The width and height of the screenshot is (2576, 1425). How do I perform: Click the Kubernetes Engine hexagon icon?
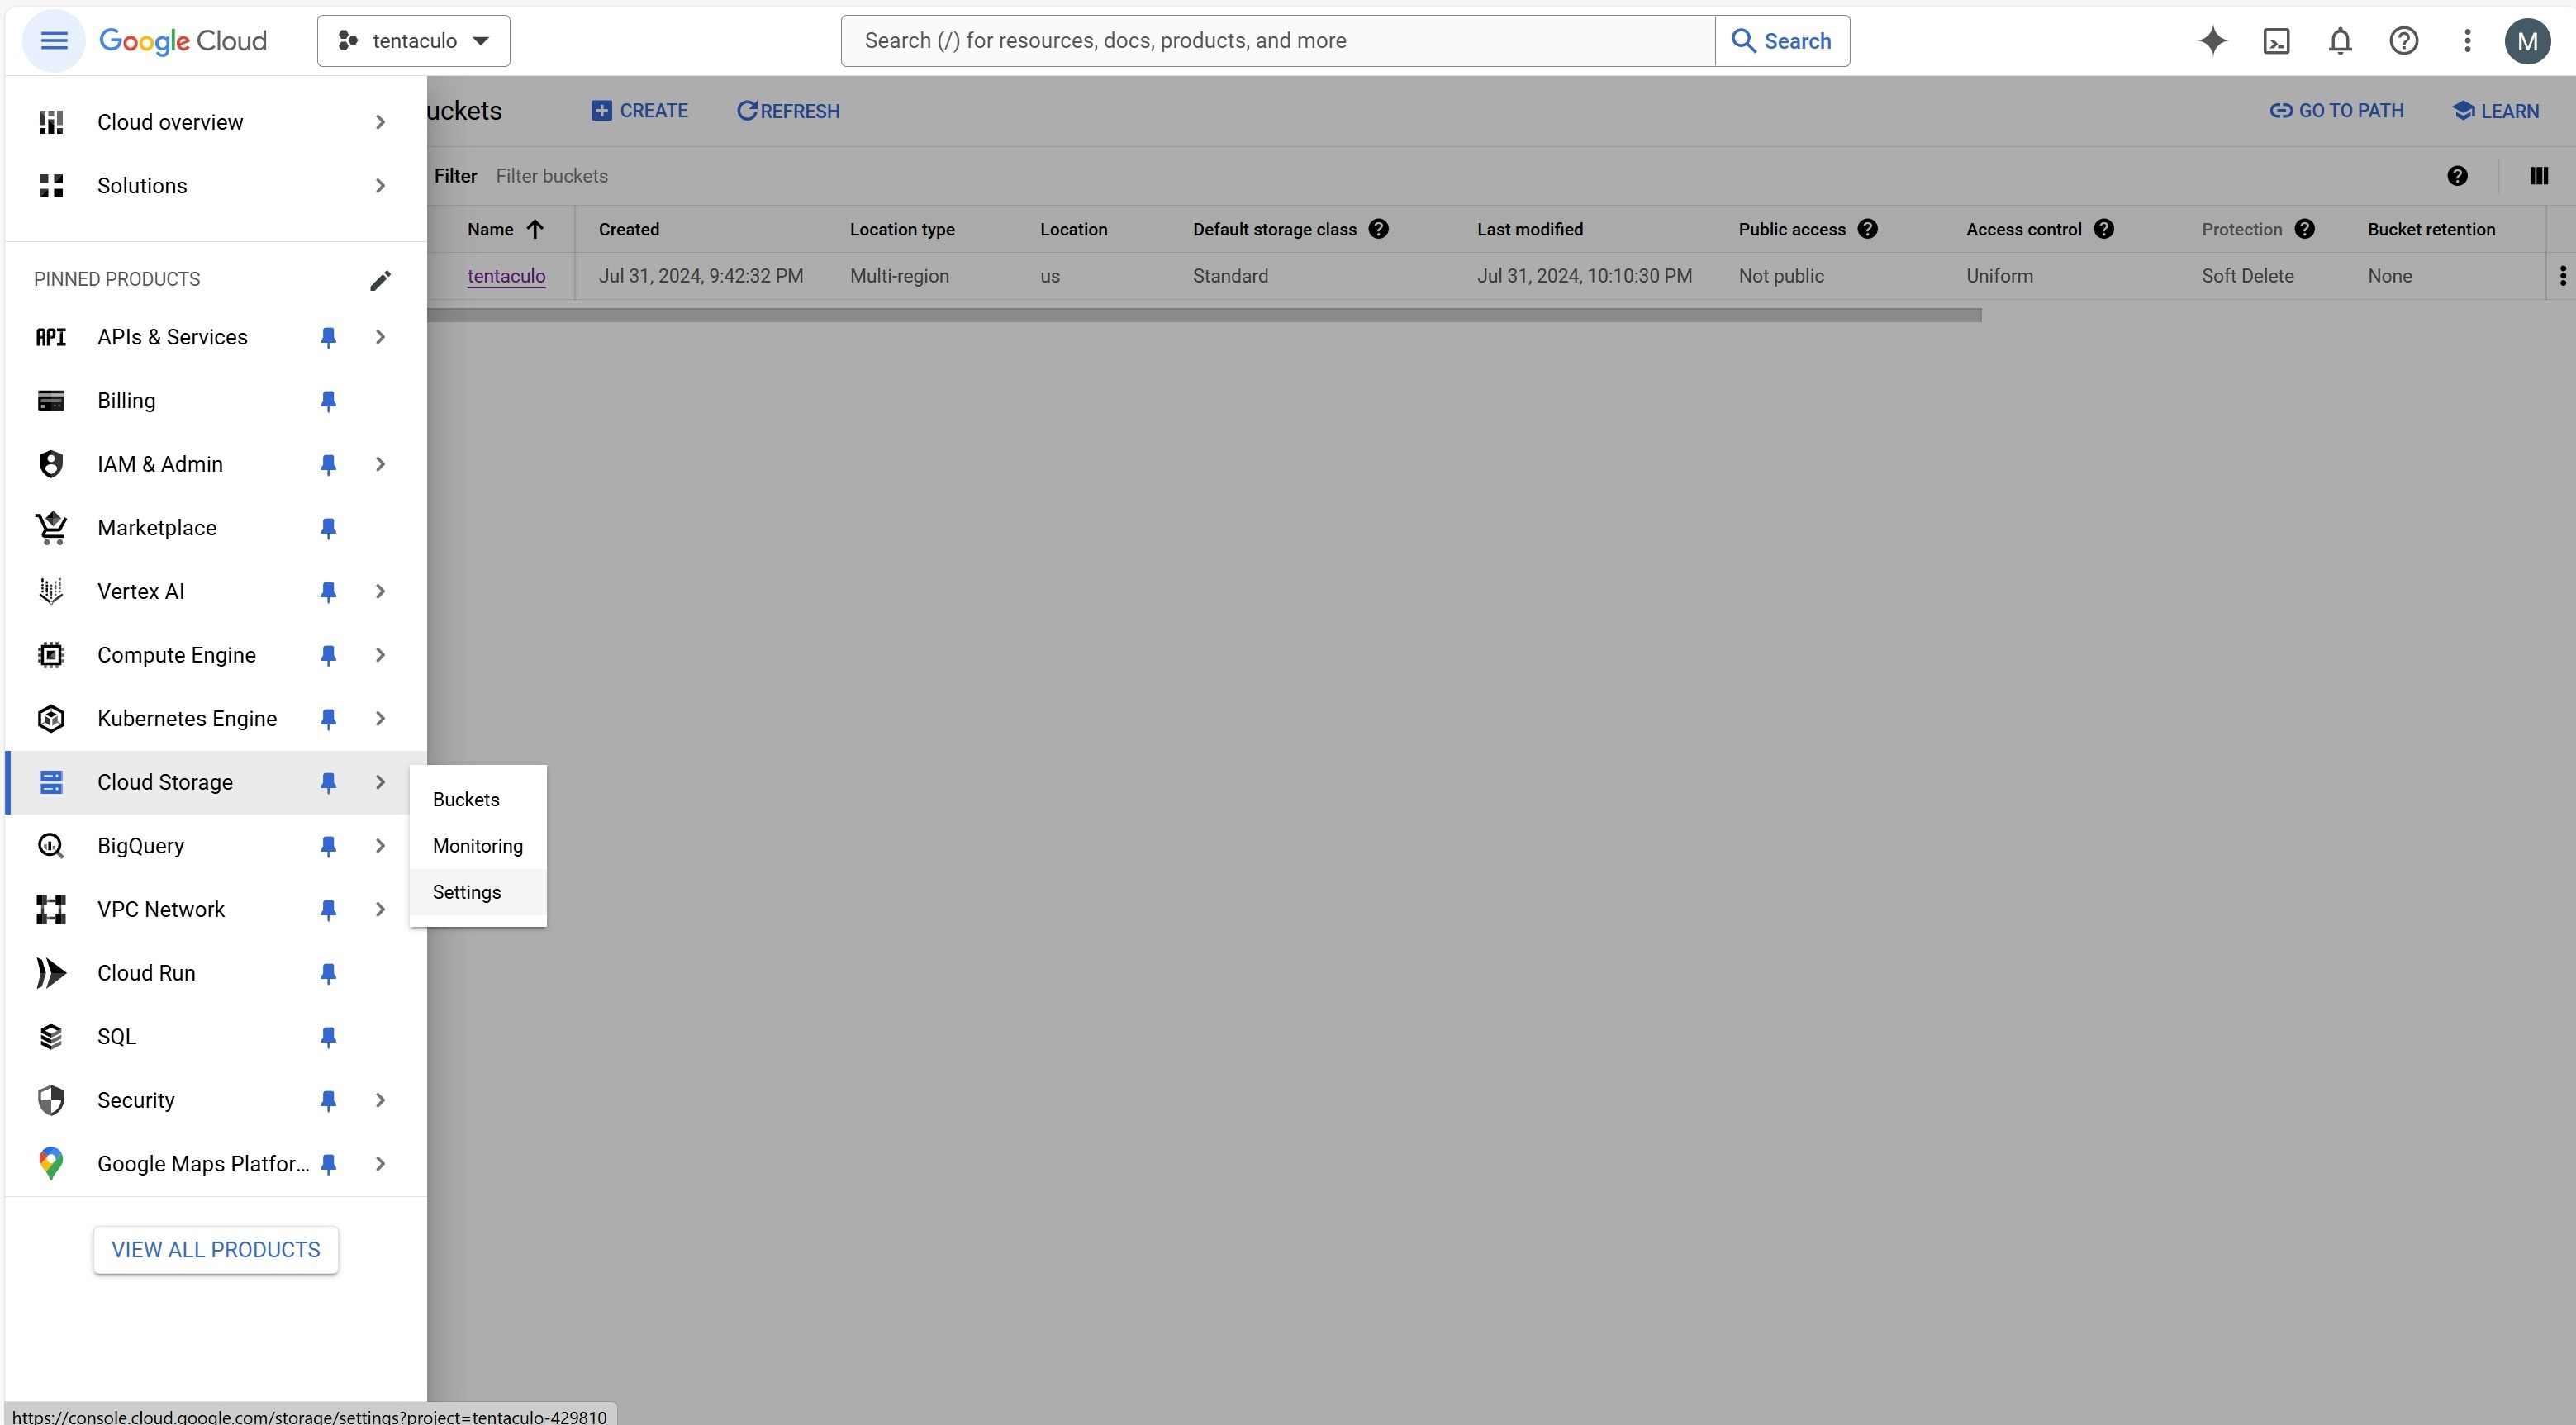pos(51,719)
